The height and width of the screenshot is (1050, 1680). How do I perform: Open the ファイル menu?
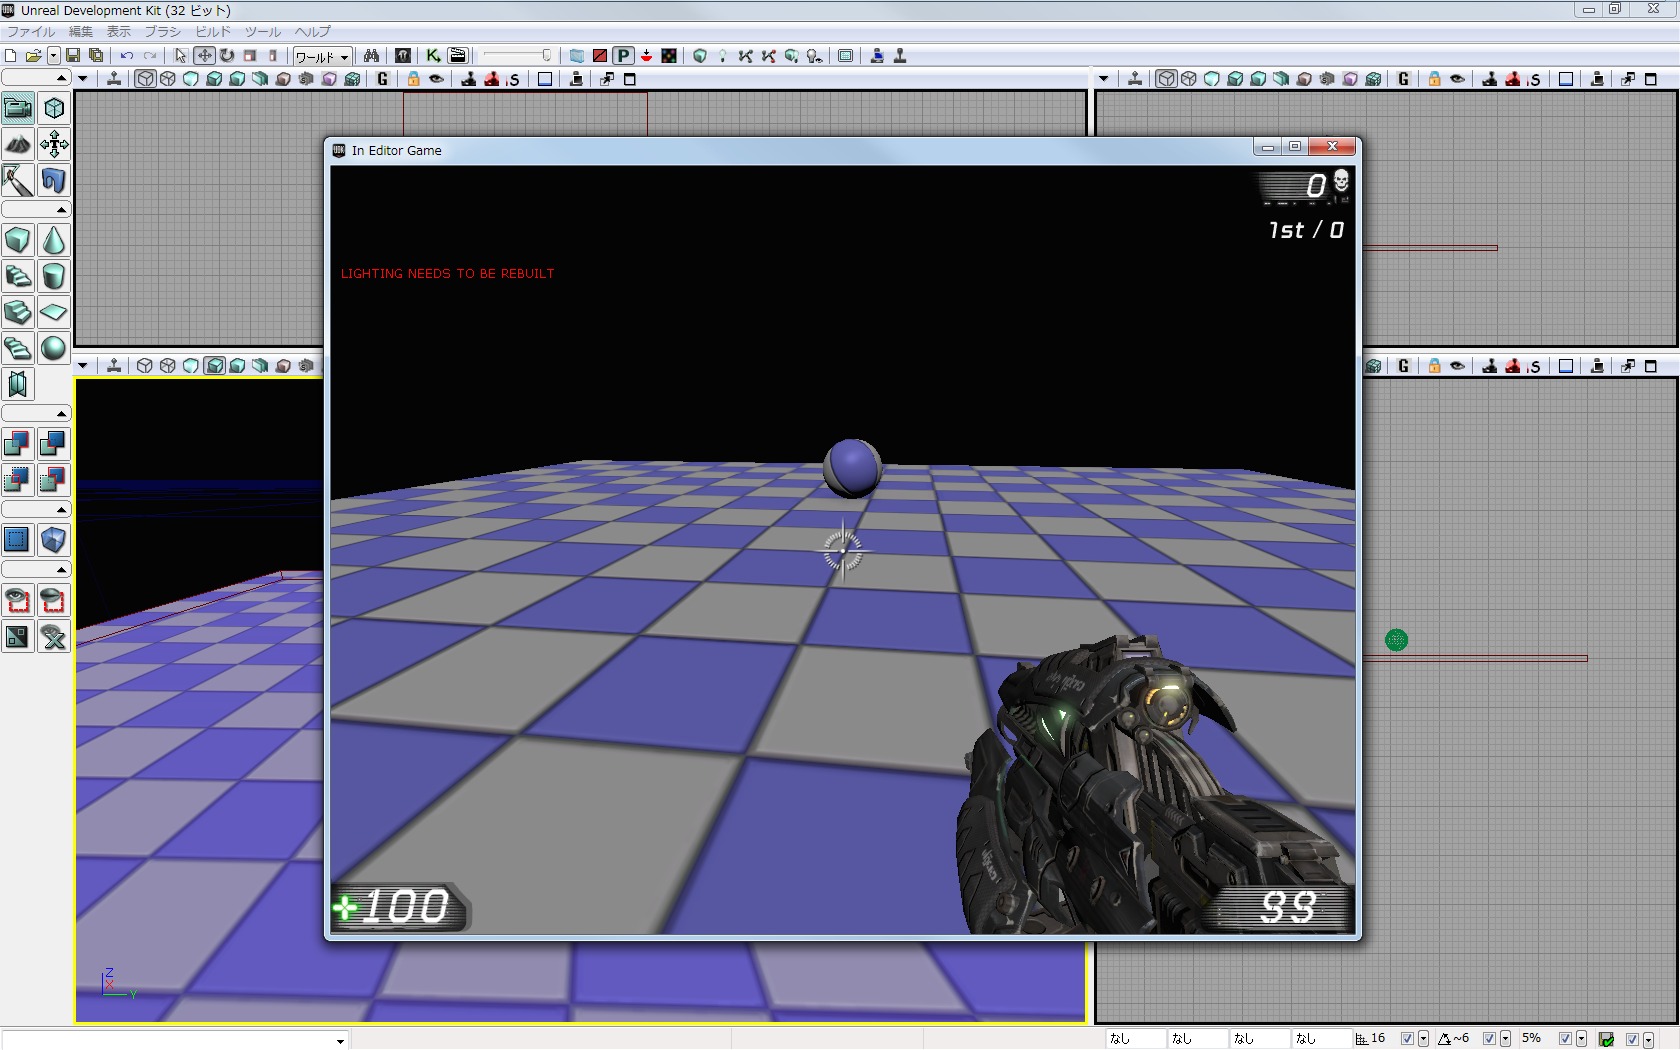click(x=31, y=32)
